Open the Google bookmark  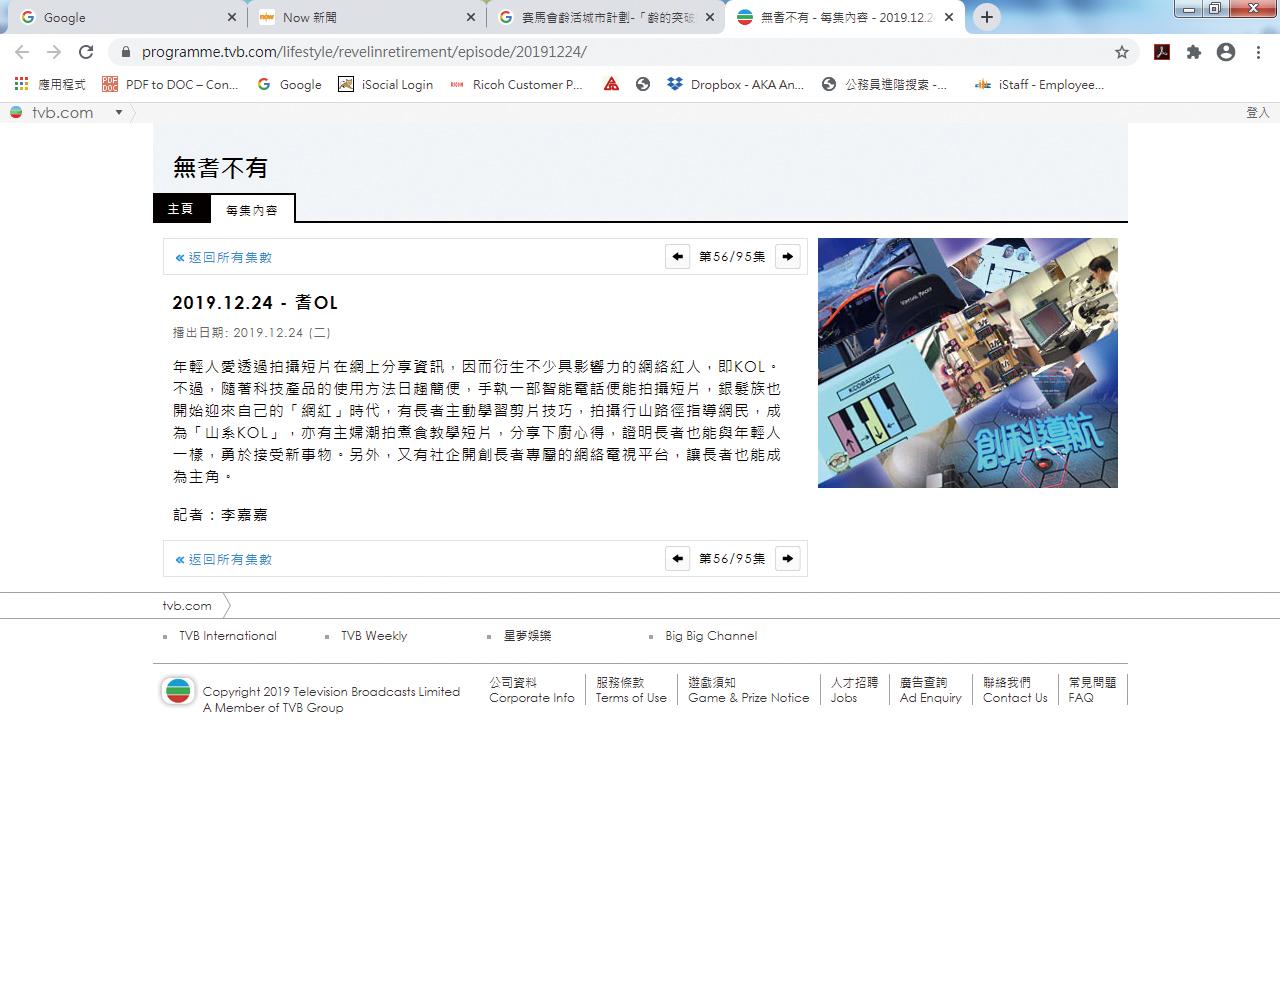coord(290,85)
